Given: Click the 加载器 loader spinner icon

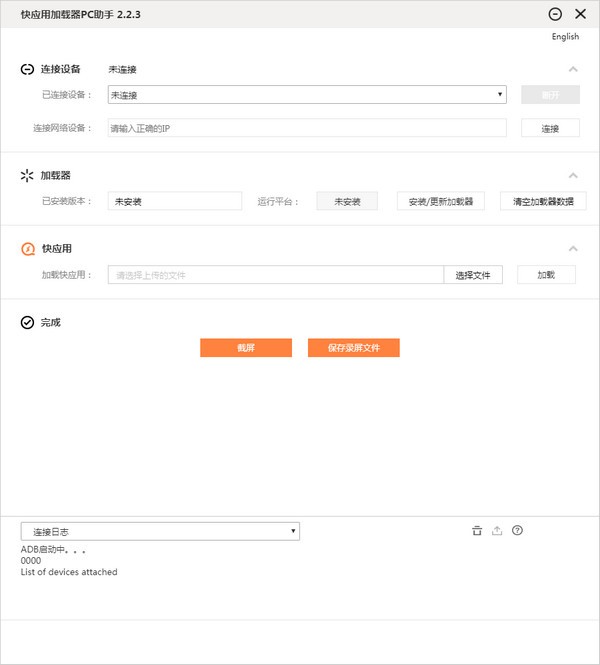Looking at the screenshot, I should tap(27, 175).
